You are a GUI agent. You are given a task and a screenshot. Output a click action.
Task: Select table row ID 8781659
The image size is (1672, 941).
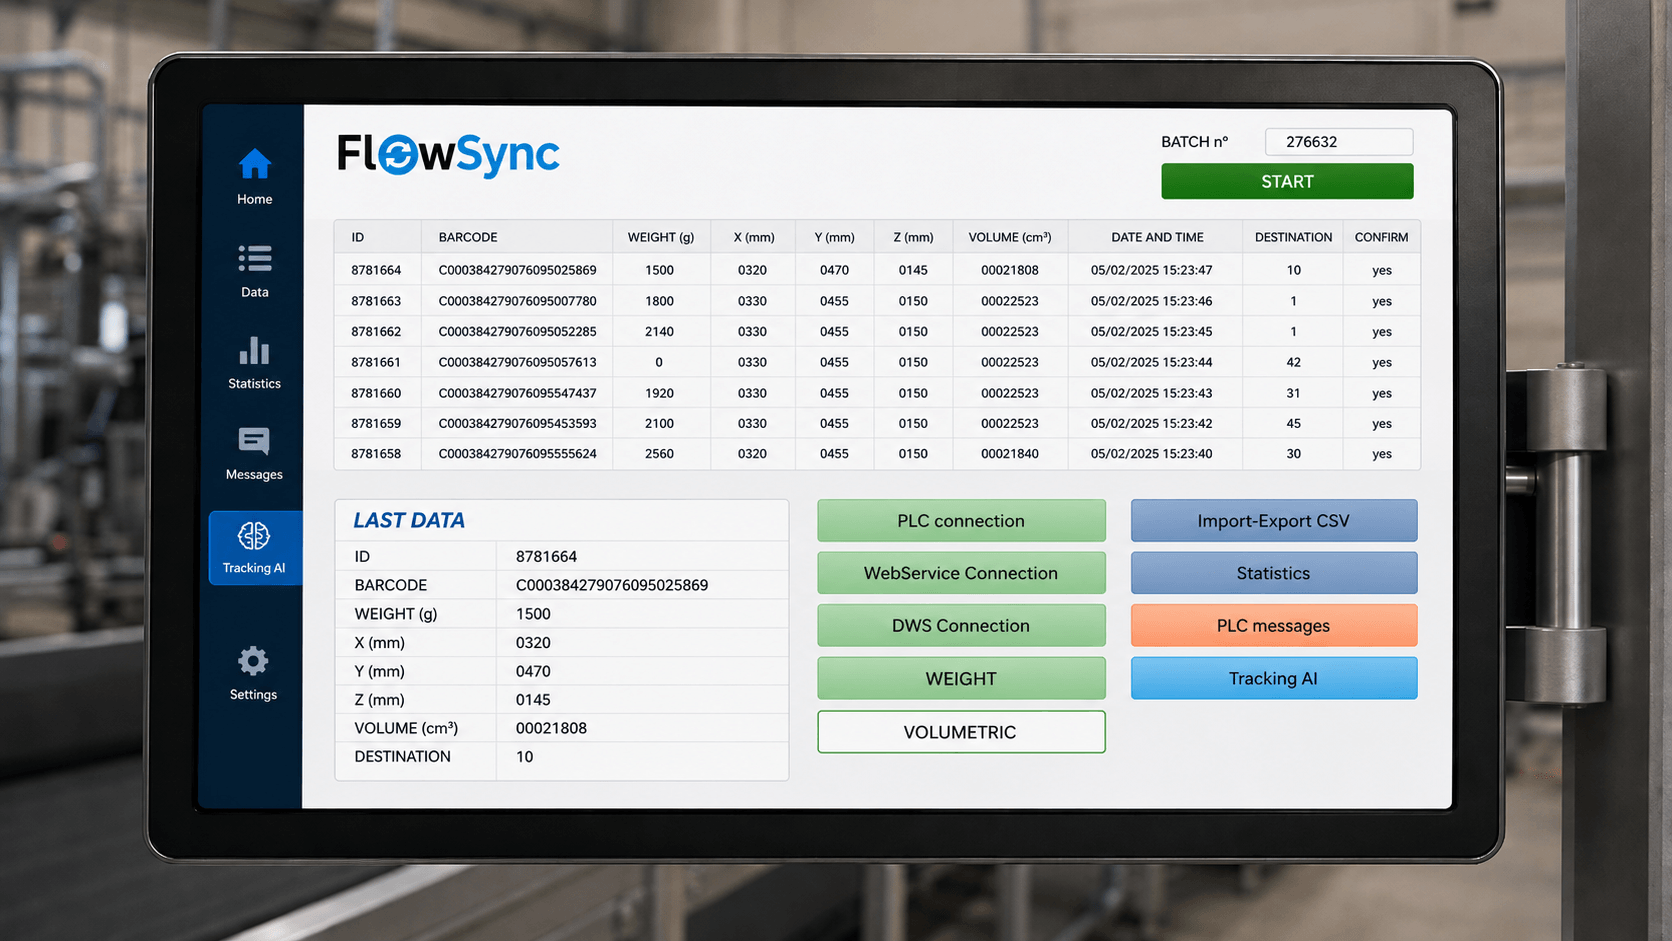point(877,424)
